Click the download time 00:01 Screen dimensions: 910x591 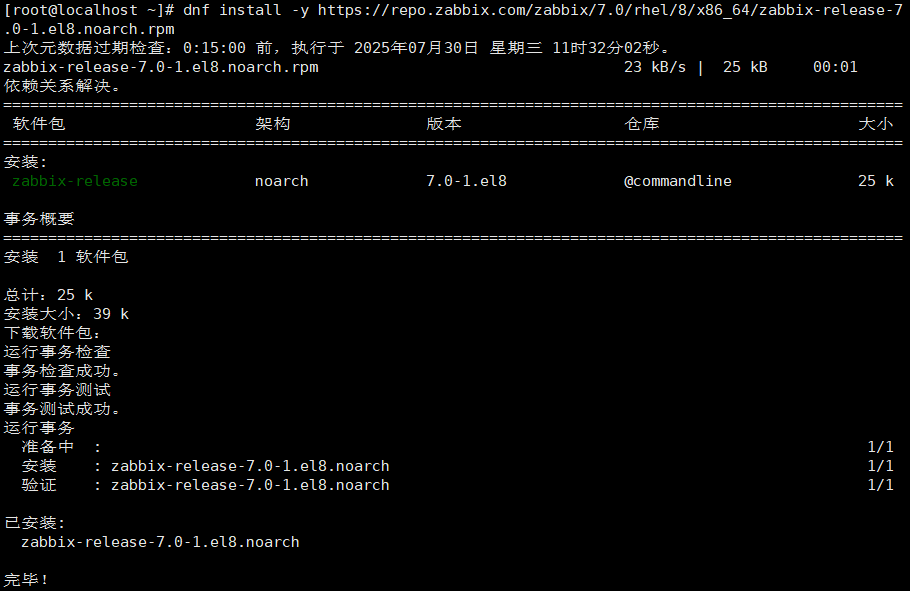click(x=835, y=67)
